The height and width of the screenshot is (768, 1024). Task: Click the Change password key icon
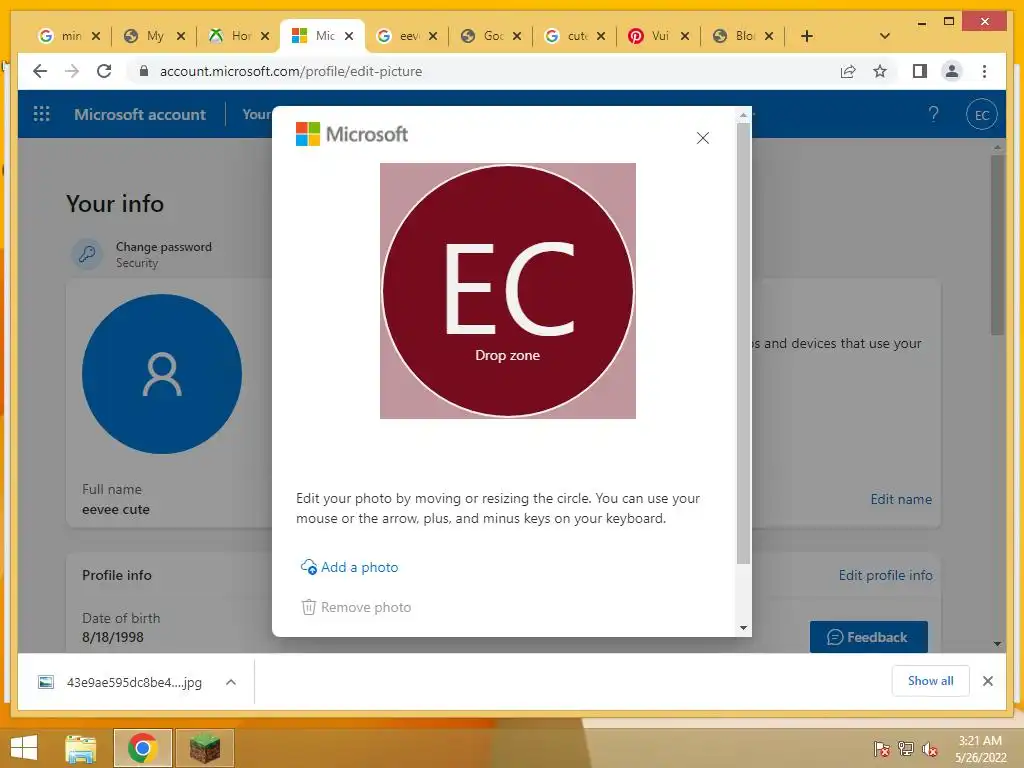[88, 254]
